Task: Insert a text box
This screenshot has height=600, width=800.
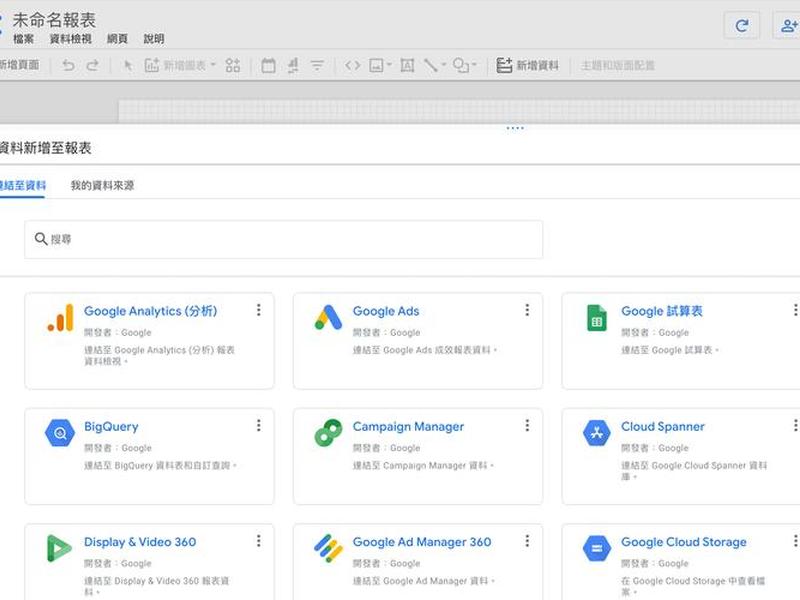Action: pos(407,65)
